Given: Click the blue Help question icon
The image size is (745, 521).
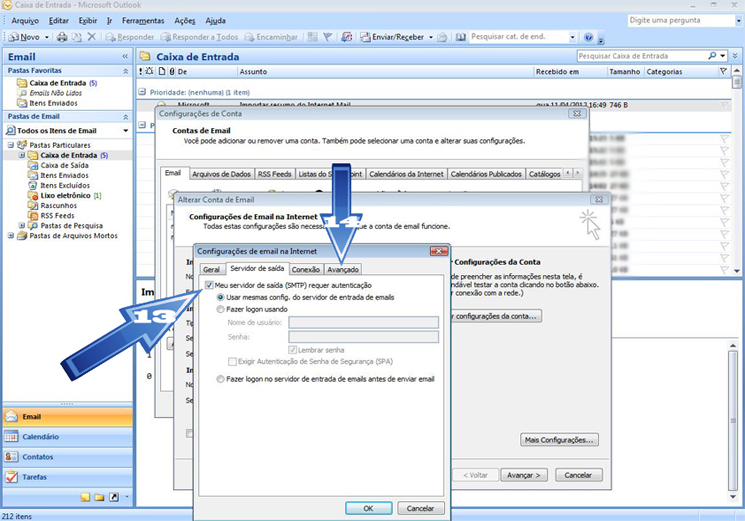Looking at the screenshot, I should (588, 37).
